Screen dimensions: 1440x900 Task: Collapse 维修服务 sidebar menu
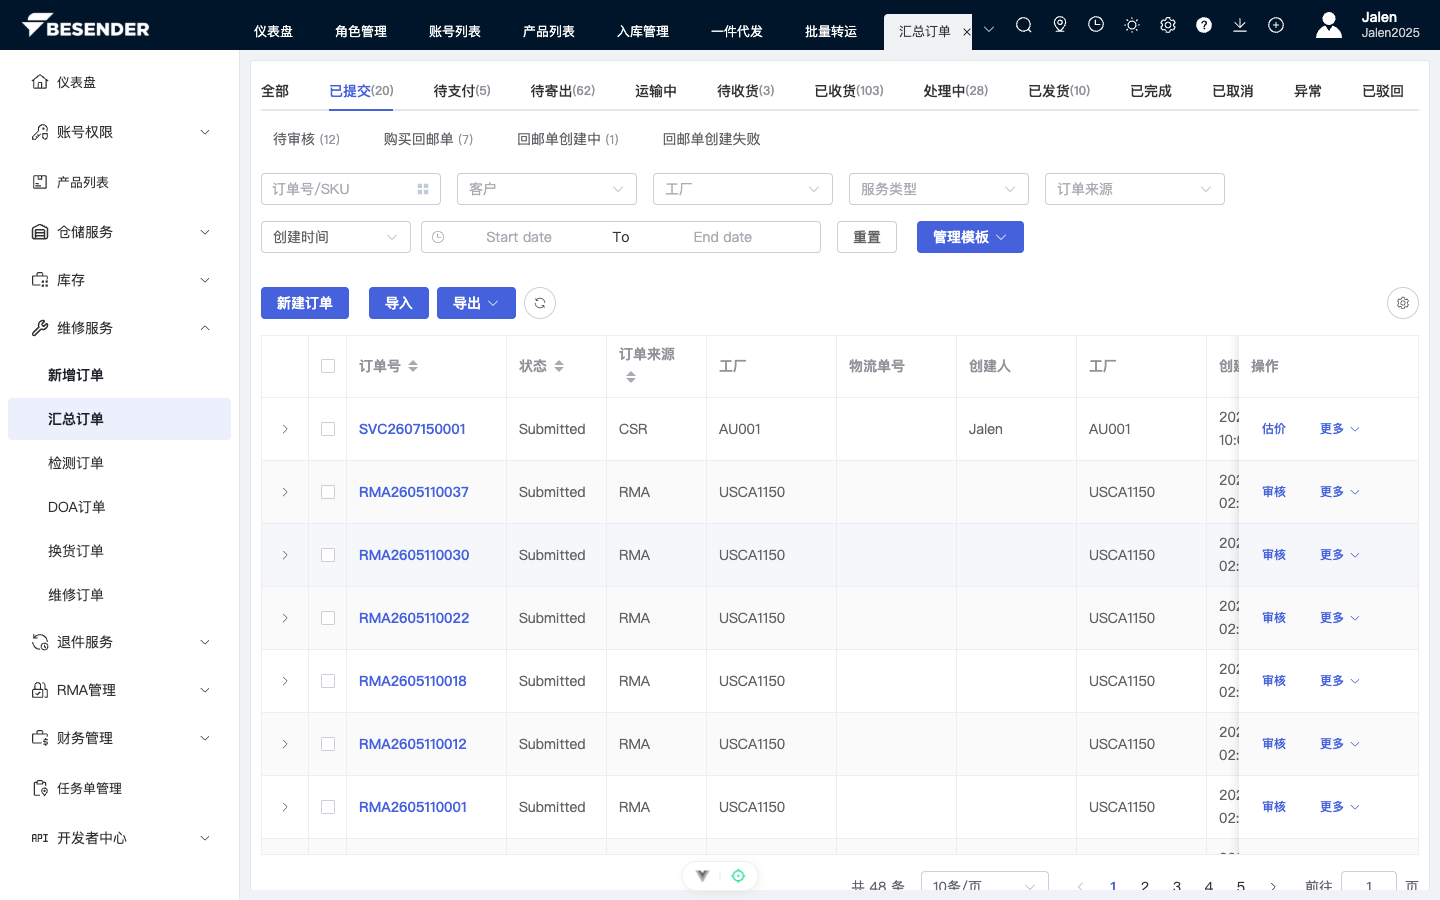(120, 328)
